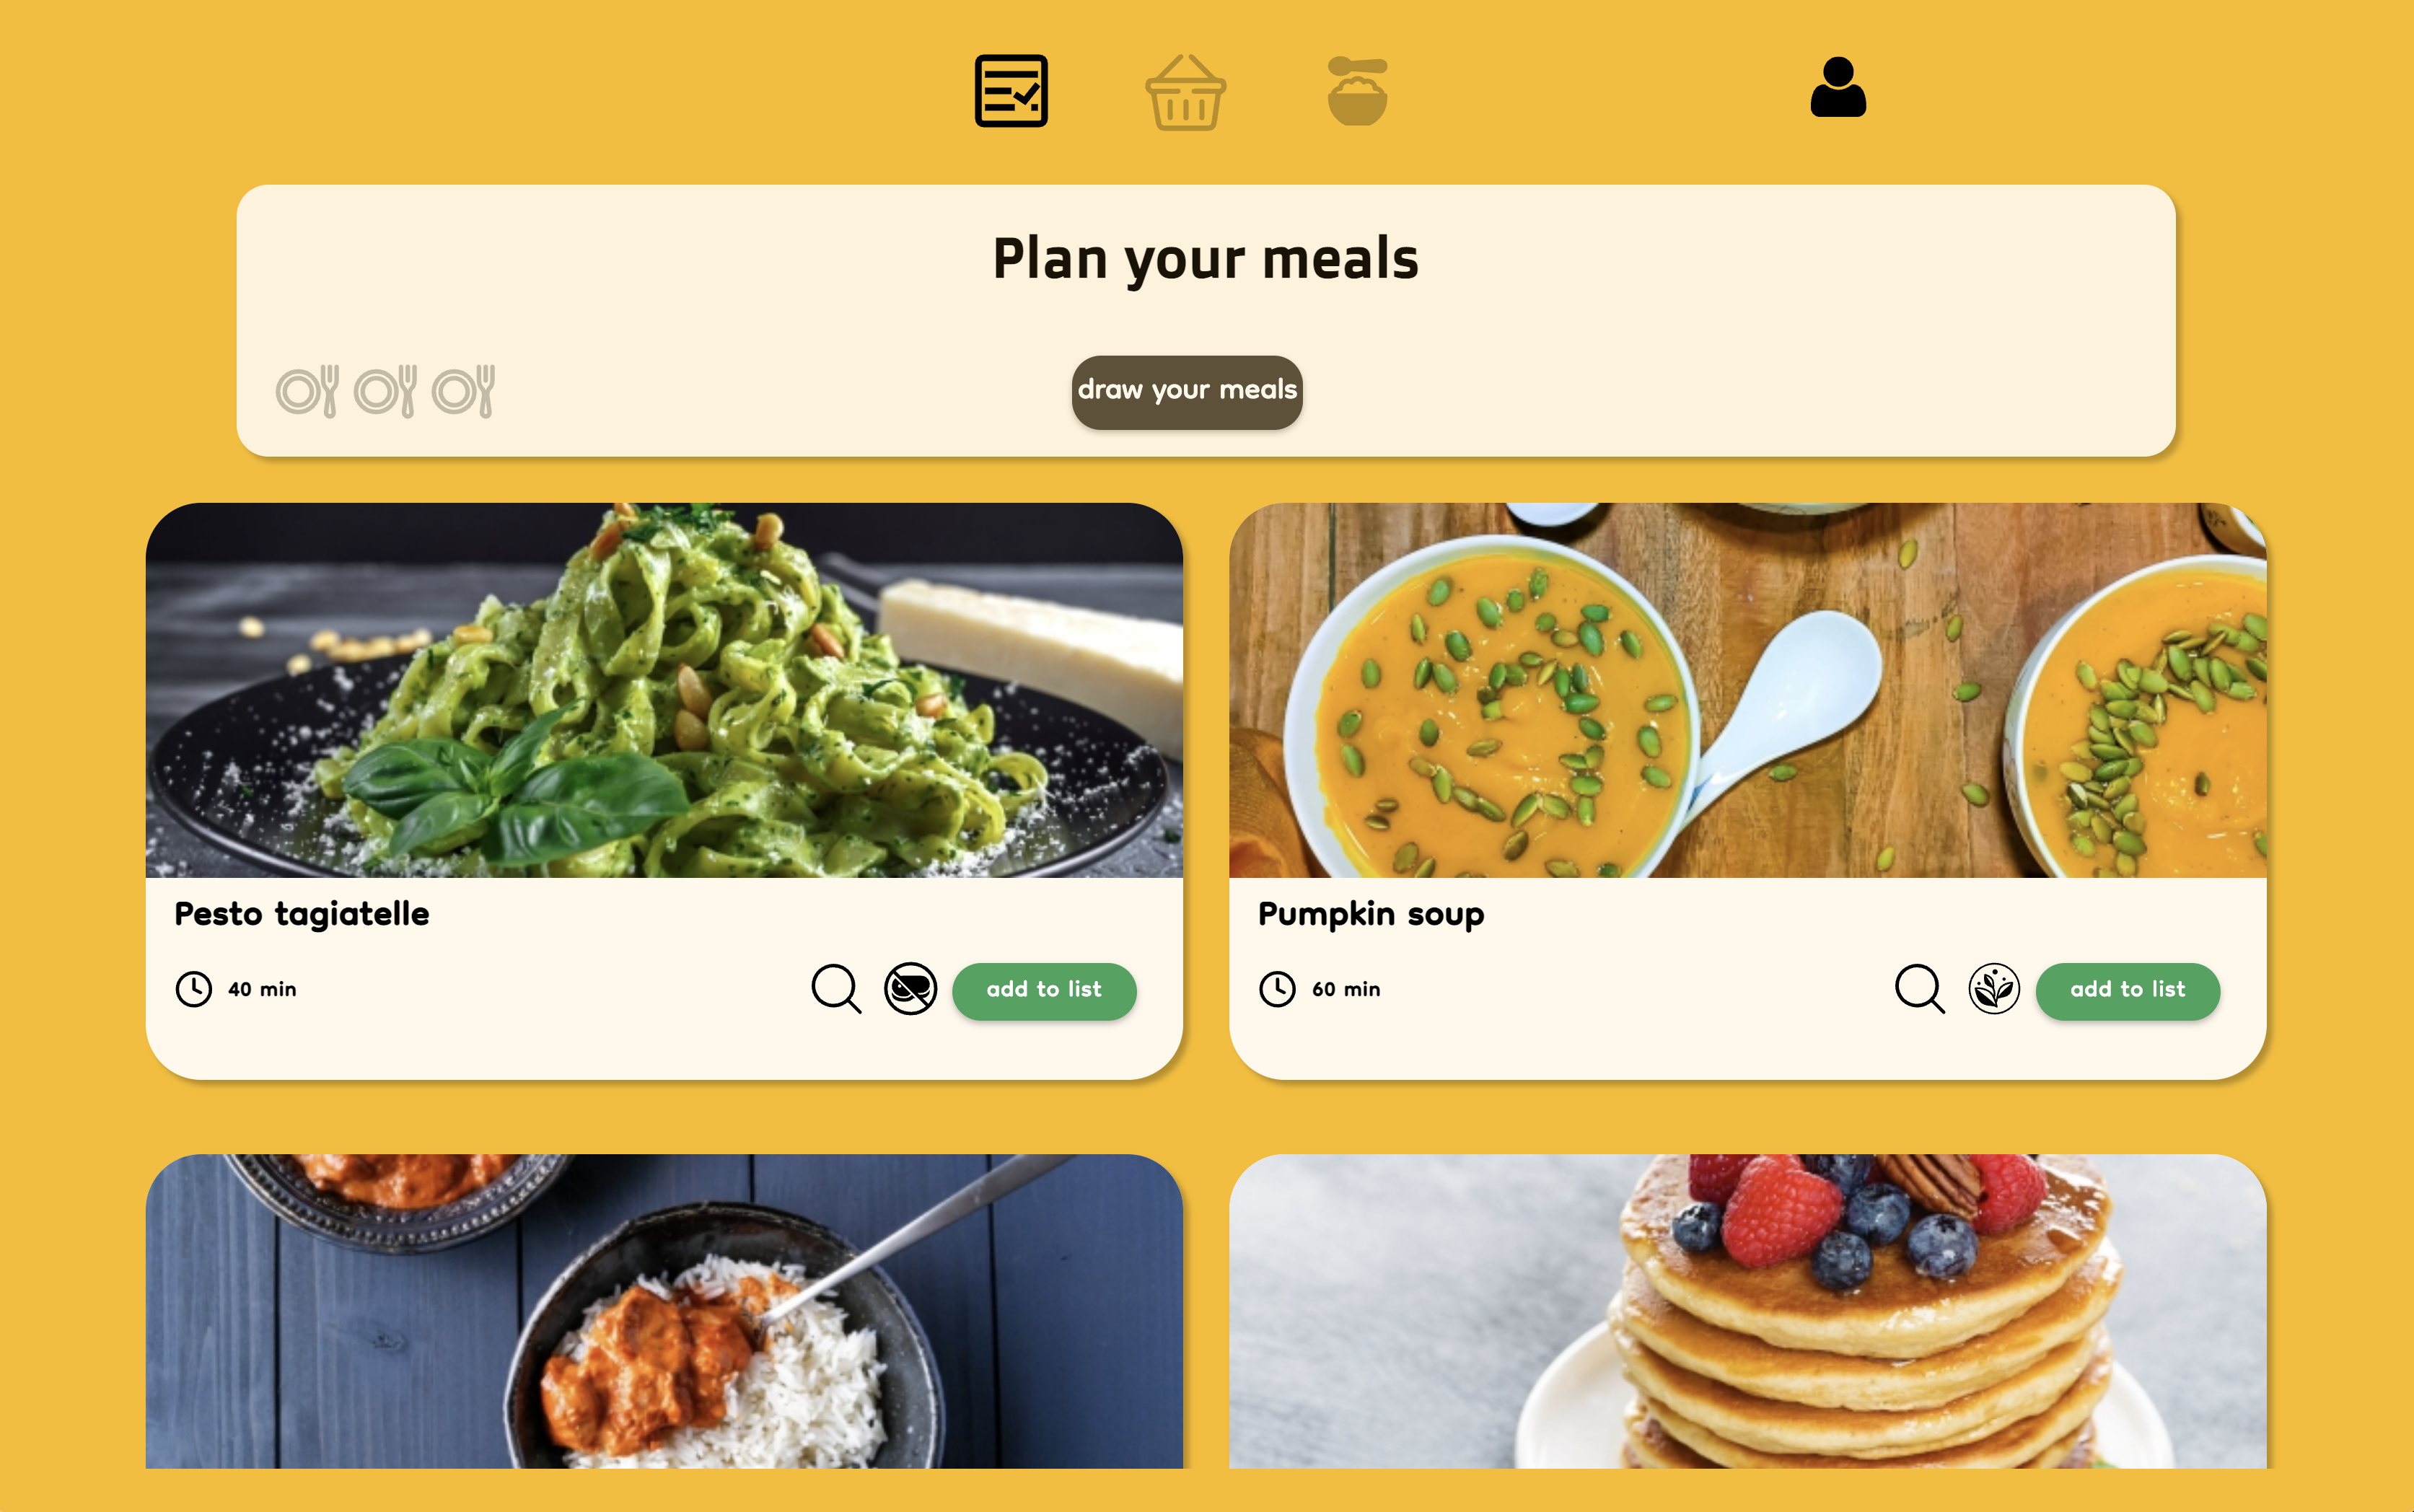The height and width of the screenshot is (1512, 2414).
Task: View Pumpkin soup details with magnifier
Action: [x=1920, y=989]
